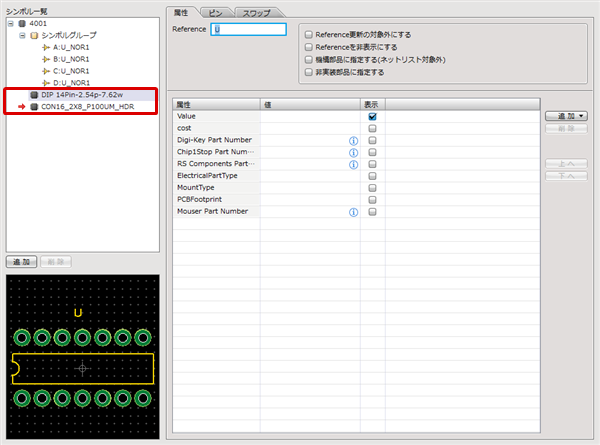
Task: Click the 属性 column header
Action: pyautogui.click(x=217, y=104)
